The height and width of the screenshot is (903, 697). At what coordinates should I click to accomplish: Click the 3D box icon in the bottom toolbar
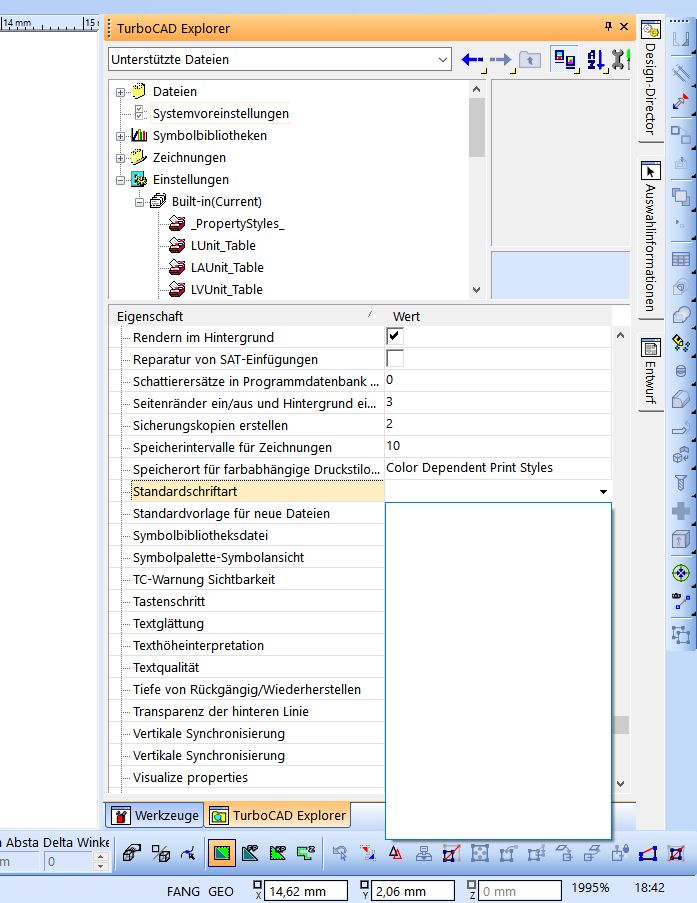click(x=131, y=853)
